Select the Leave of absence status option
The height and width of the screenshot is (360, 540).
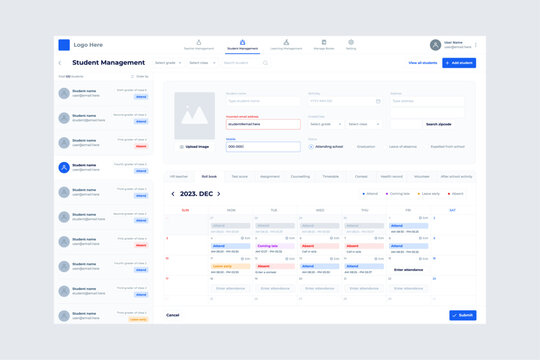pyautogui.click(x=403, y=147)
